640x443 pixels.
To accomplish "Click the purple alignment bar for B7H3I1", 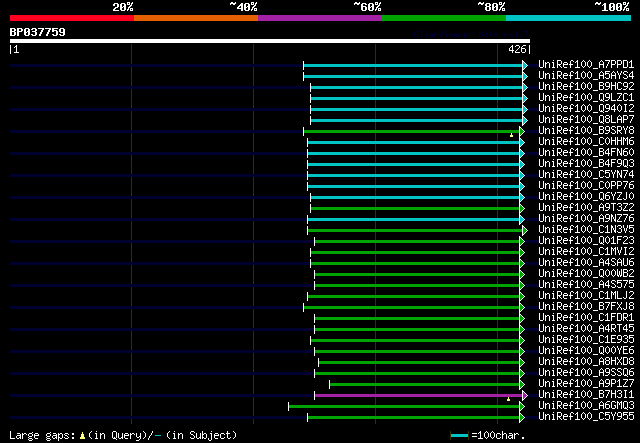I will [419, 395].
